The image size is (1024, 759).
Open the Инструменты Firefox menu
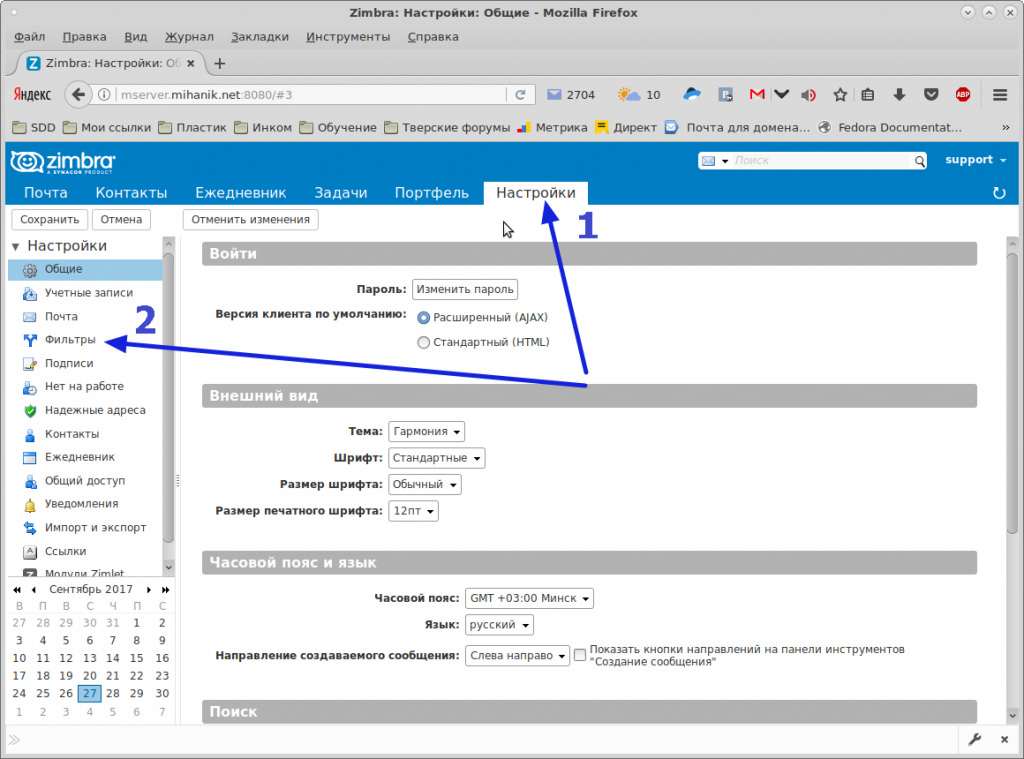[x=347, y=37]
